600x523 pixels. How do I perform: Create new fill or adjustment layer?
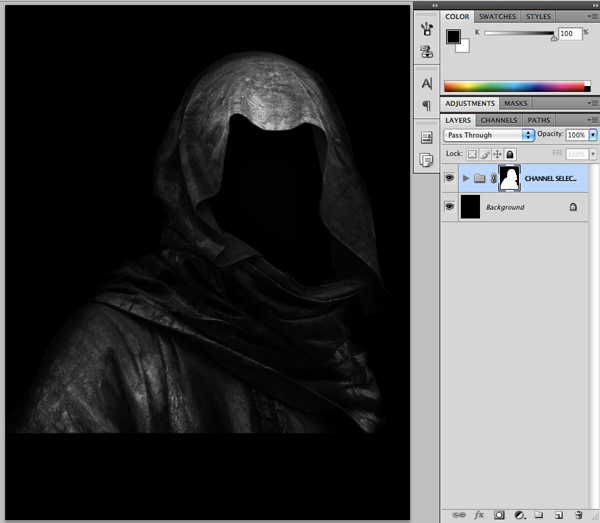coord(519,514)
